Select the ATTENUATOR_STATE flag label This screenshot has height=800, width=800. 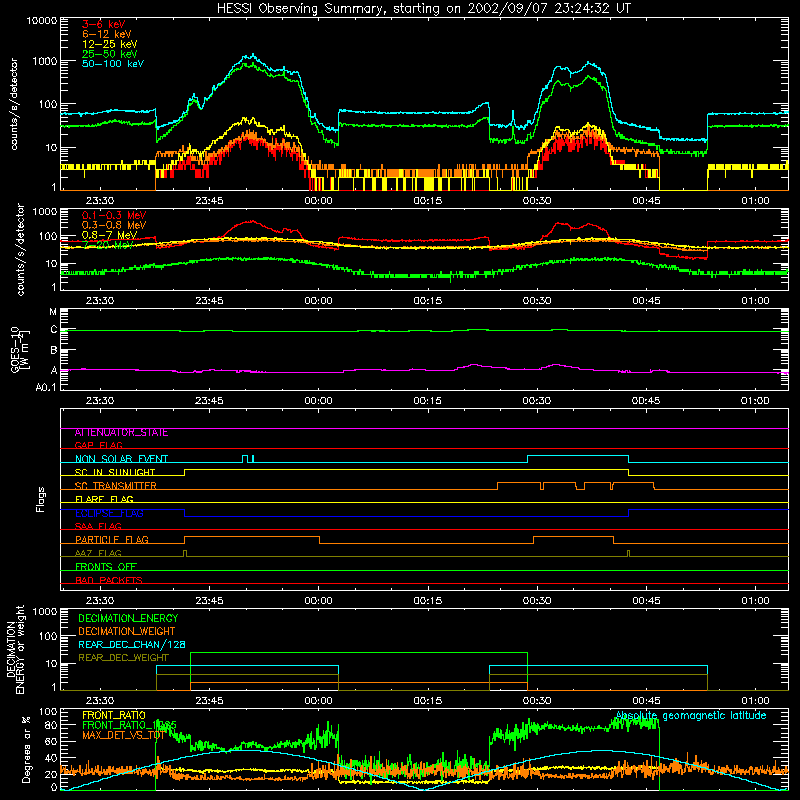click(121, 433)
